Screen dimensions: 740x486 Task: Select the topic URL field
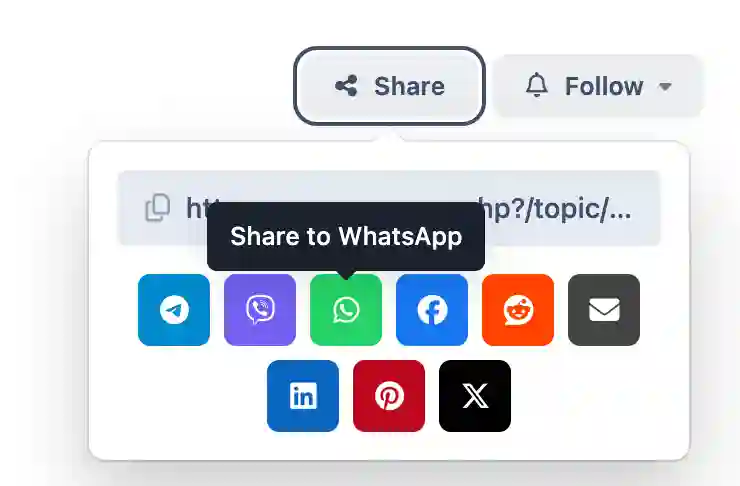click(x=389, y=208)
